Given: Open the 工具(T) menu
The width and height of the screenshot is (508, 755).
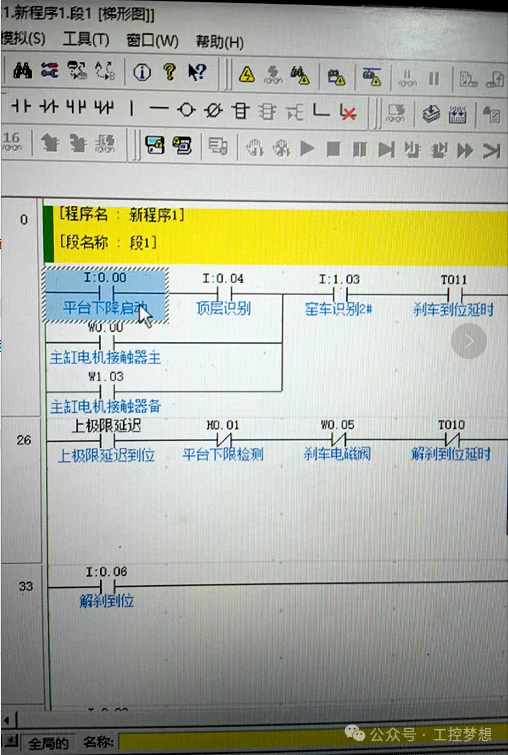Looking at the screenshot, I should click(x=86, y=39).
